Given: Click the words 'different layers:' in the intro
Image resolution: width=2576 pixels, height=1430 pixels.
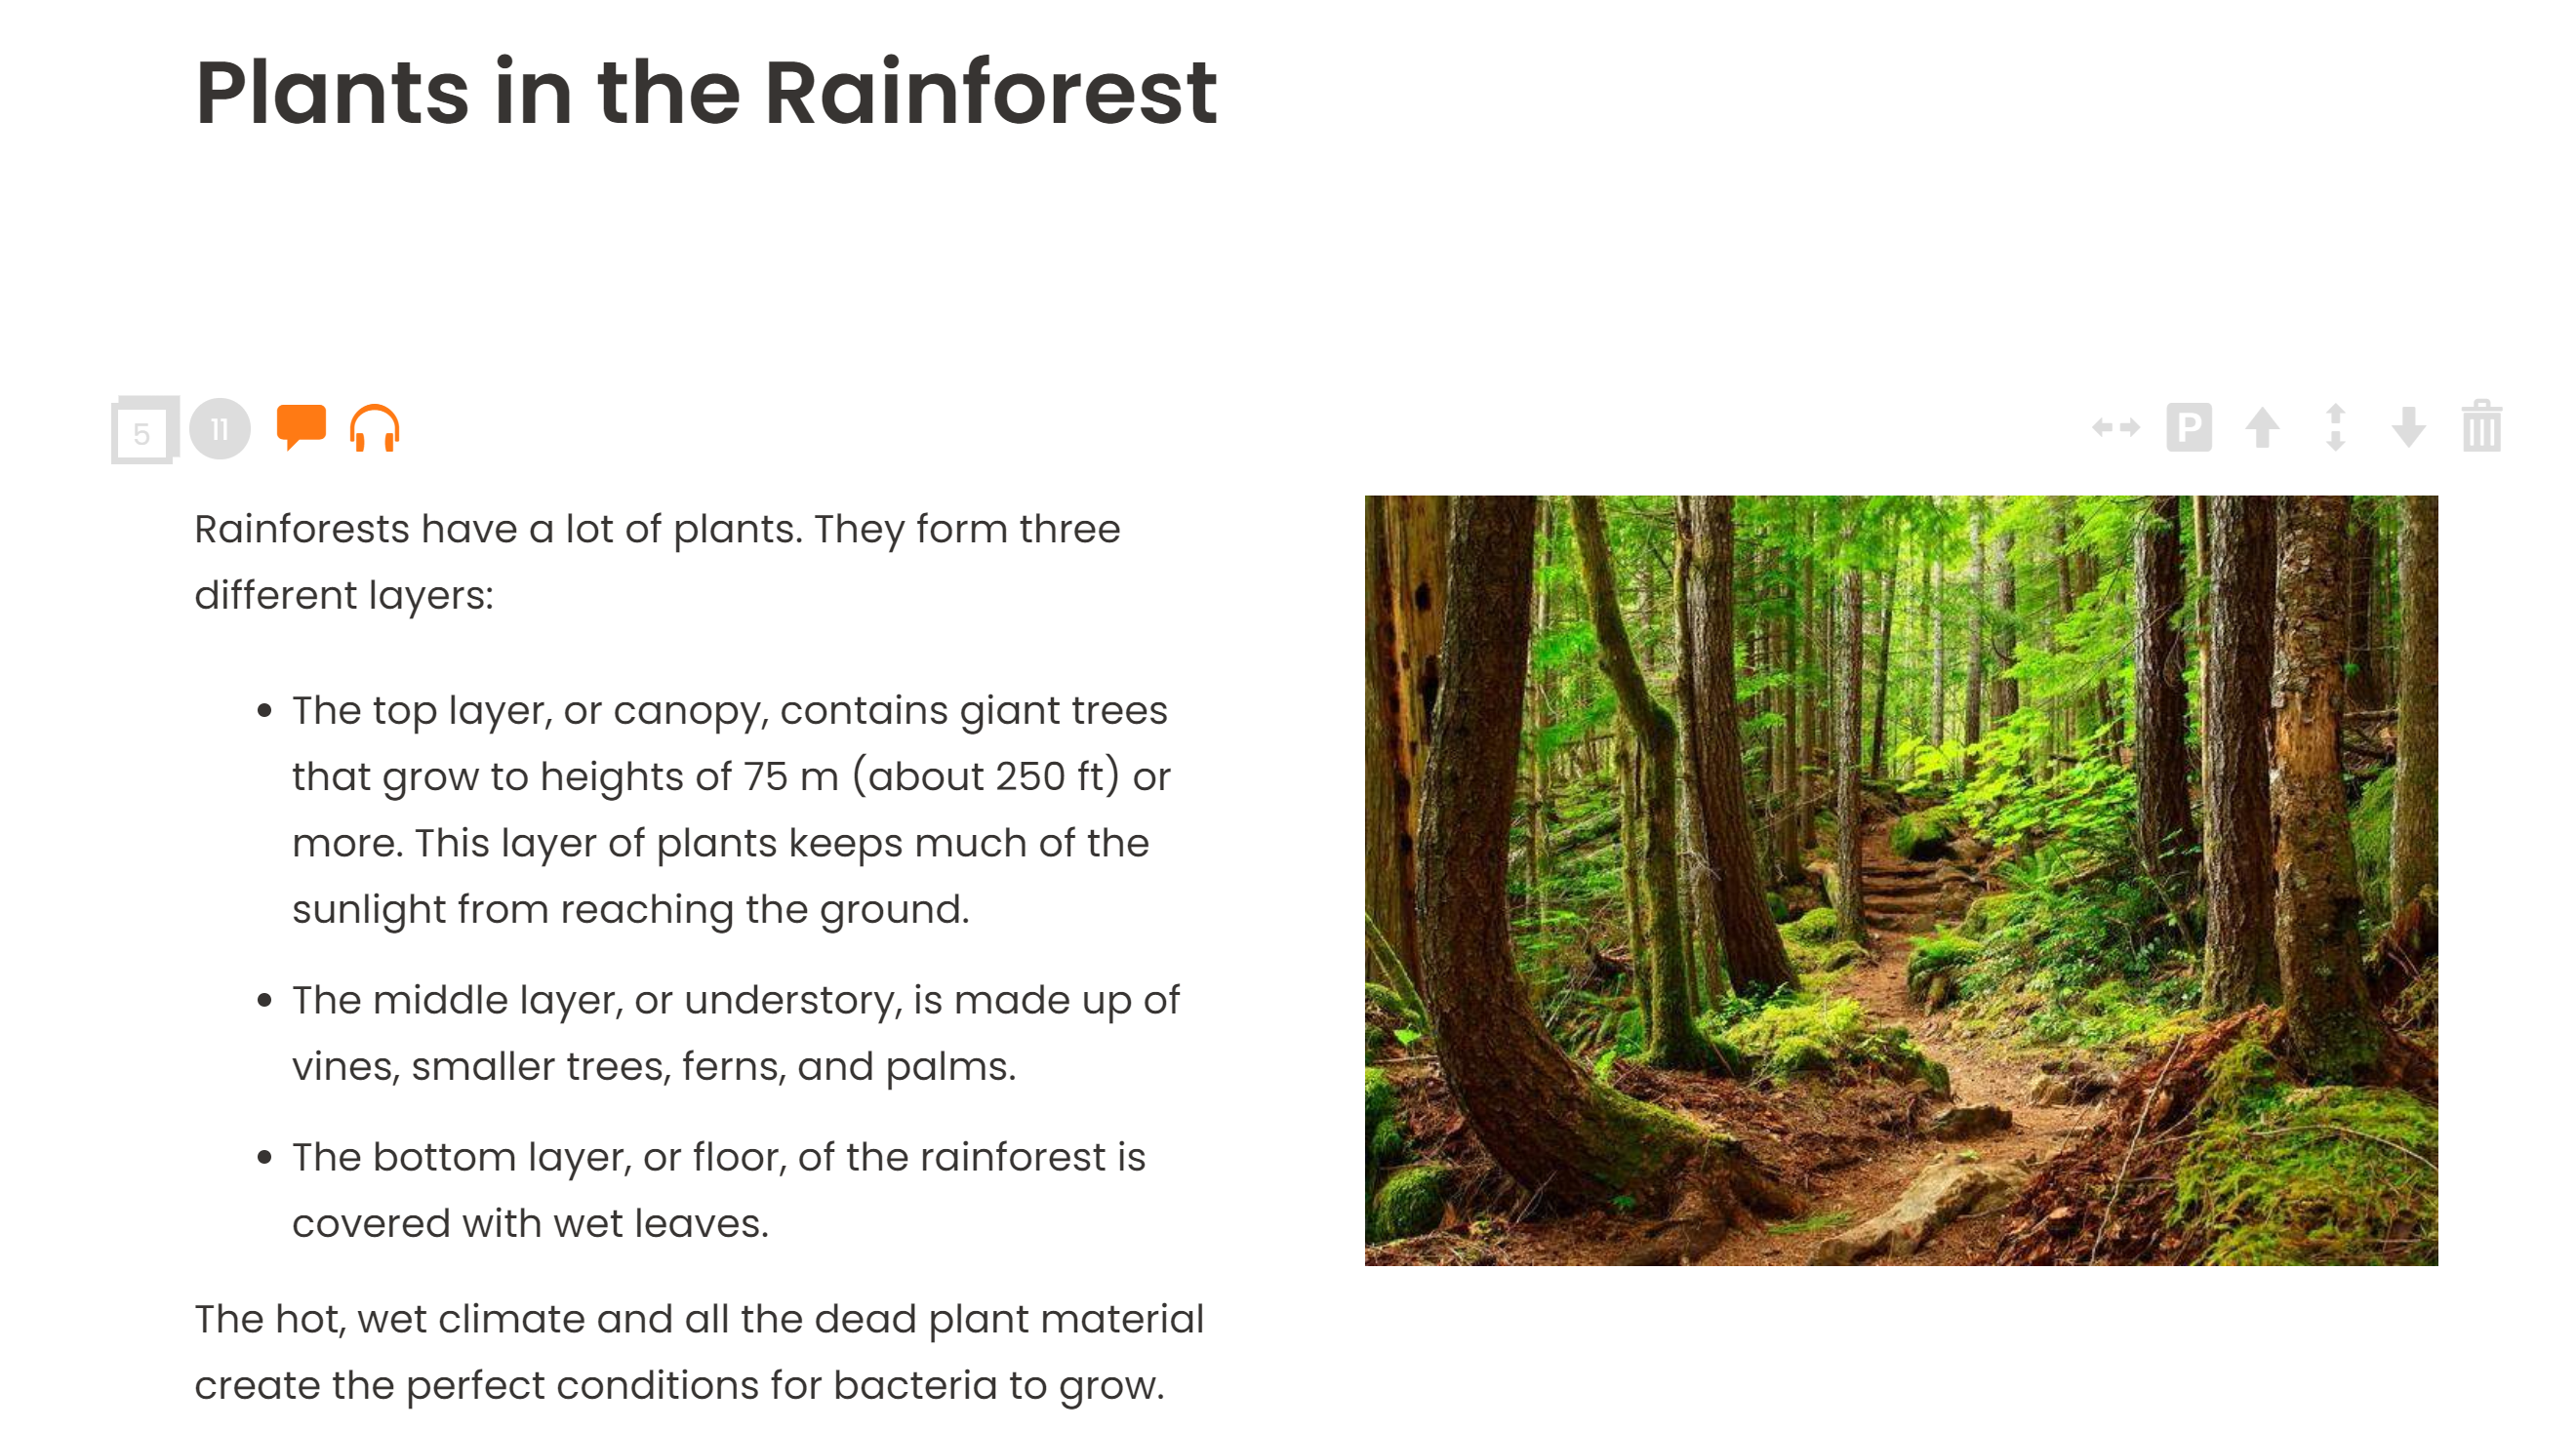Looking at the screenshot, I should pos(344,595).
